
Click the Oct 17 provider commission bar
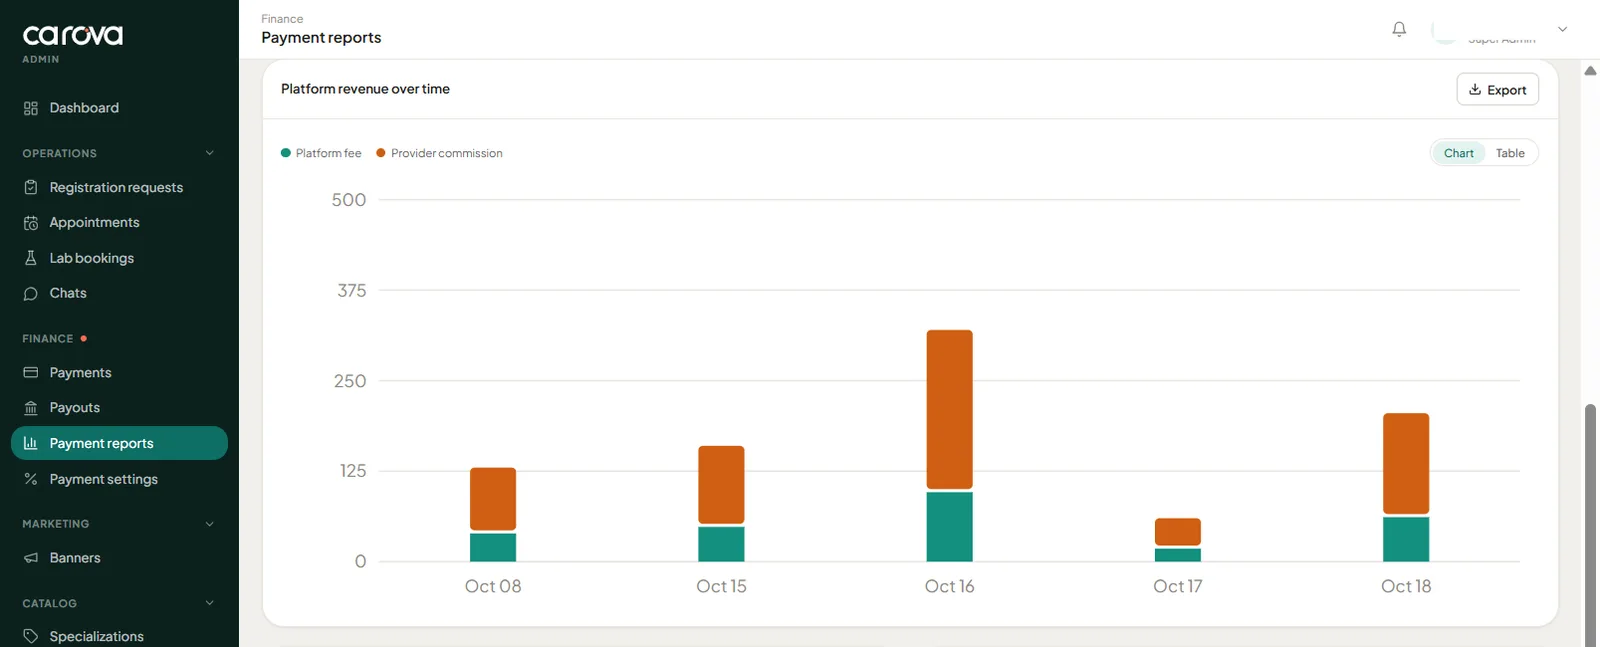pos(1178,532)
